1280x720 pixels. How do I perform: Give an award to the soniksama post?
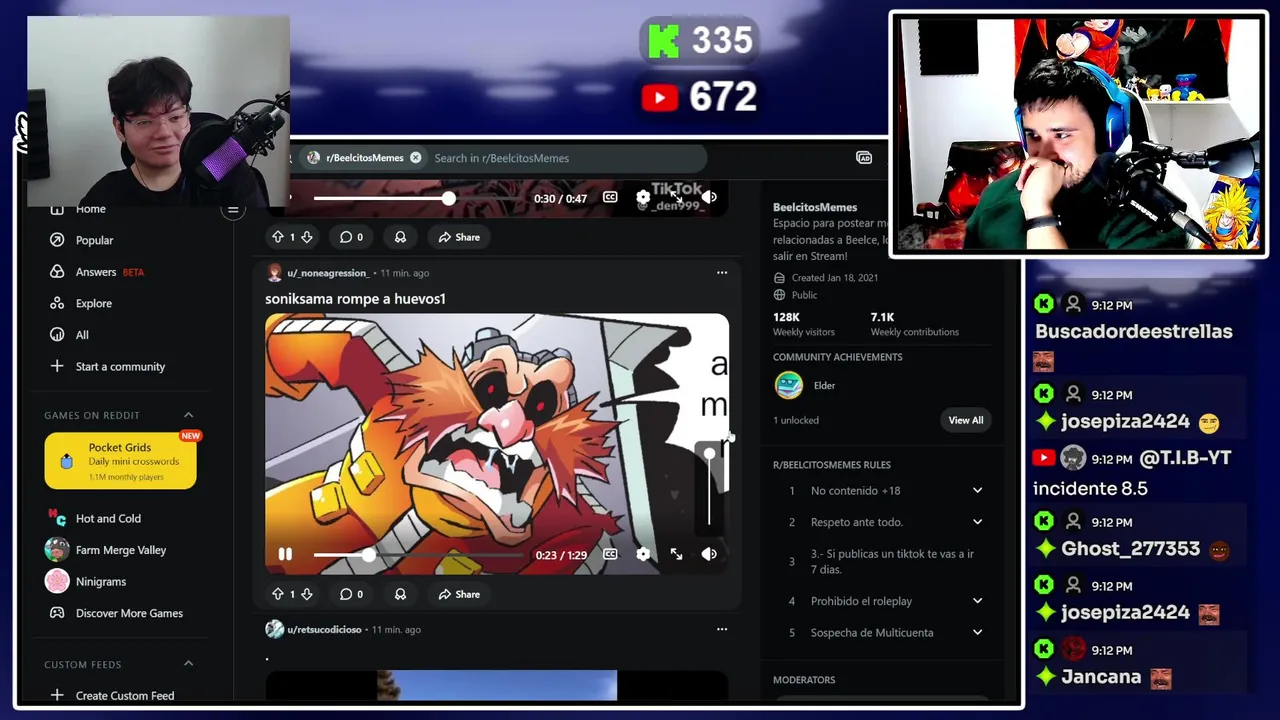pyautogui.click(x=400, y=594)
